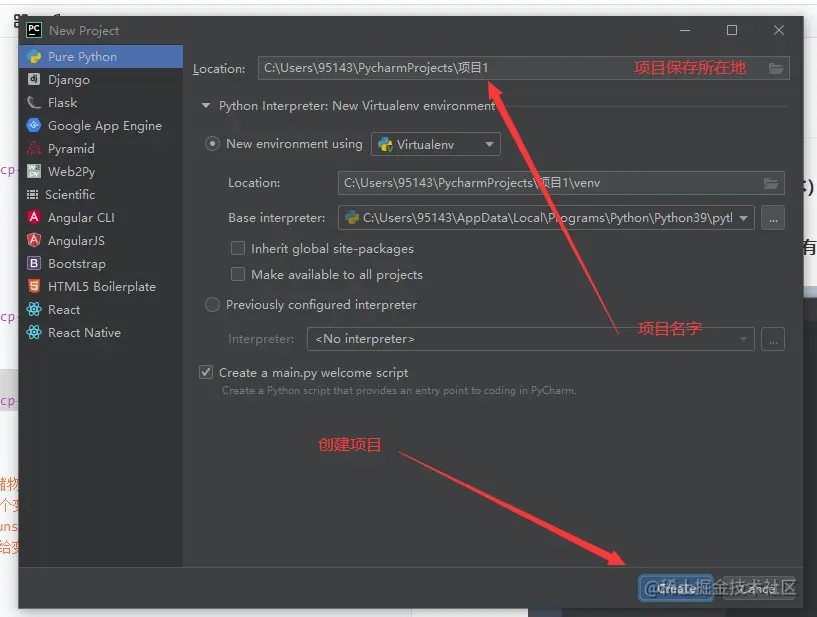Collapse Python Interpreter section

point(206,106)
